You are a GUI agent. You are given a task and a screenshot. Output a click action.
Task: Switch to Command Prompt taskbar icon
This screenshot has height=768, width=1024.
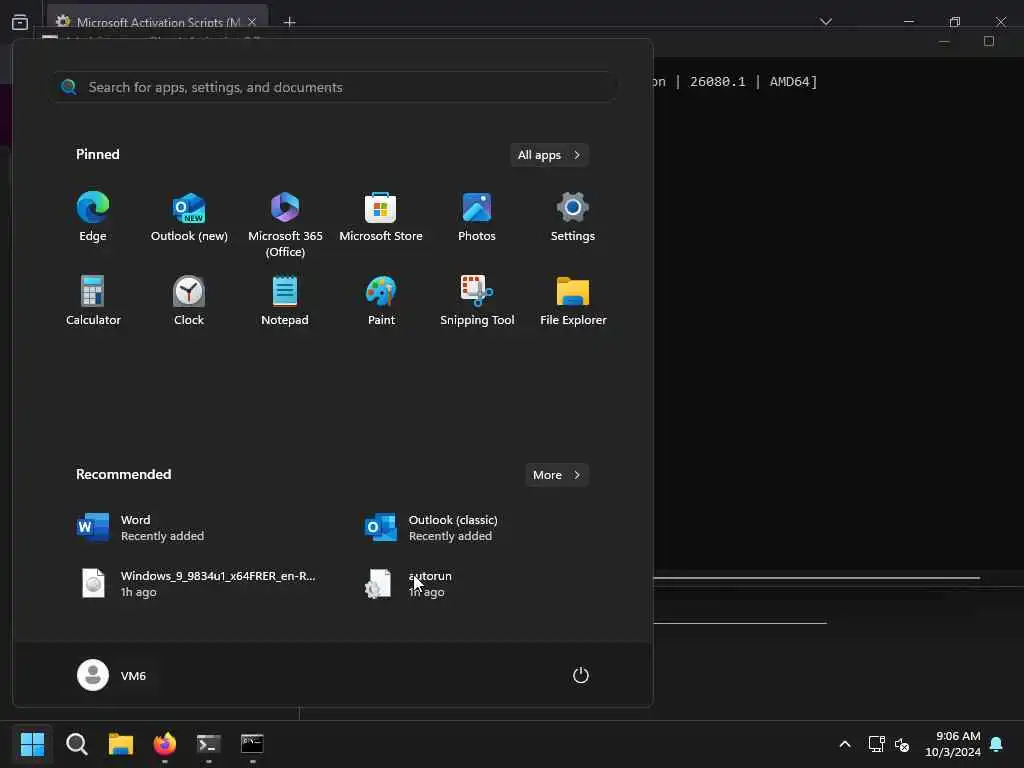point(252,744)
